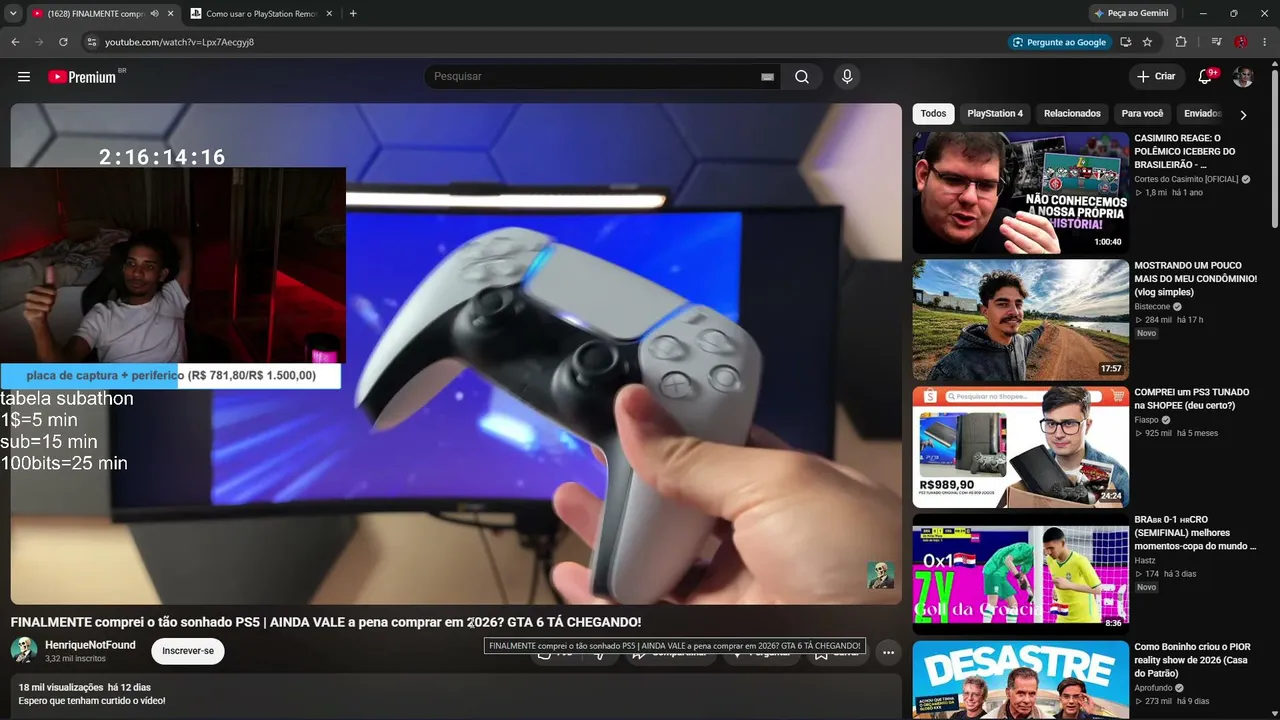Show more filter chips with the arrow
This screenshot has height=720, width=1280.
[x=1243, y=115]
